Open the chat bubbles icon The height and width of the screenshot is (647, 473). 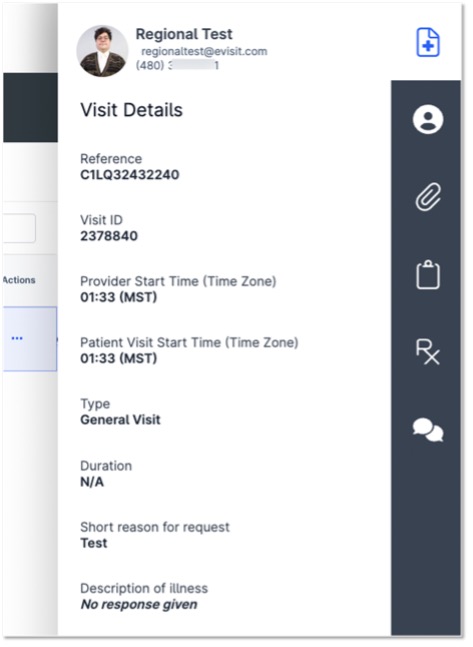[428, 430]
